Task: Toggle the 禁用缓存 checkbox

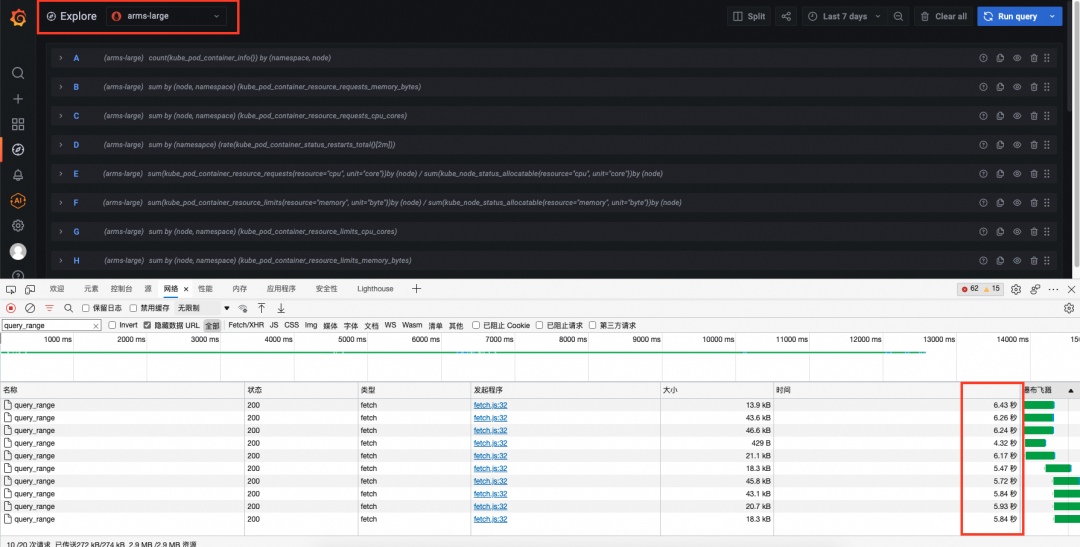Action: tap(134, 308)
